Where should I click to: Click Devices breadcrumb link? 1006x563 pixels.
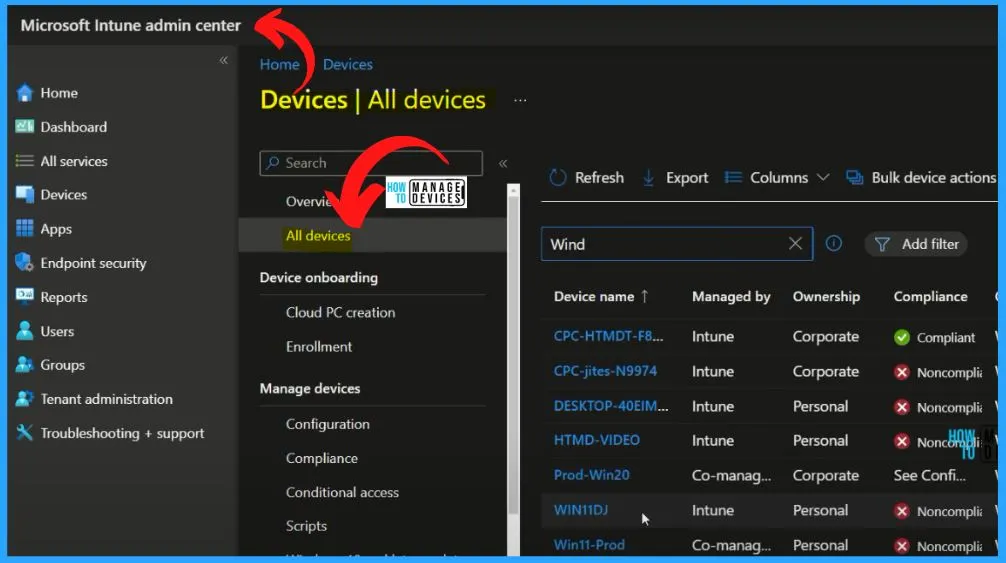[x=348, y=64]
